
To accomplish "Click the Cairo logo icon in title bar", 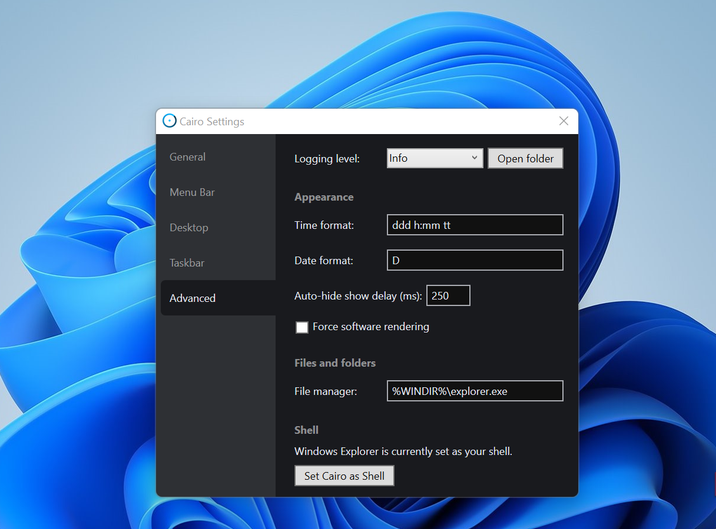I will pos(169,121).
